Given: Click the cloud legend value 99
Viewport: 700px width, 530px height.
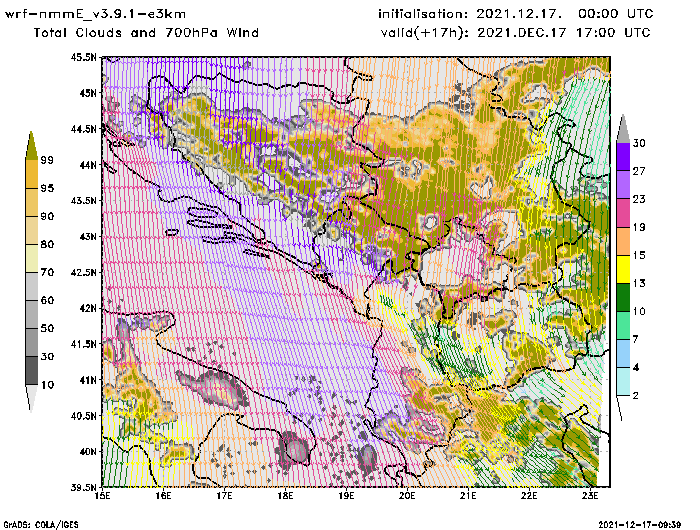Looking at the screenshot, I should click(47, 160).
